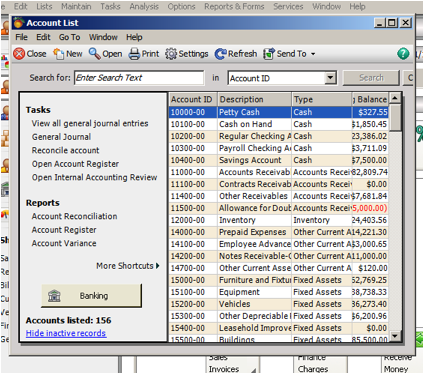The image size is (424, 374).
Task: Expand More Shortcuts arrow
Action: (158, 266)
